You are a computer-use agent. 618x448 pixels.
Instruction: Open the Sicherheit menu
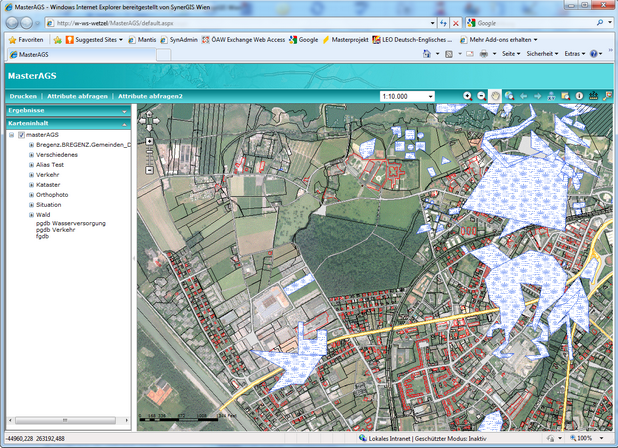pyautogui.click(x=542, y=54)
